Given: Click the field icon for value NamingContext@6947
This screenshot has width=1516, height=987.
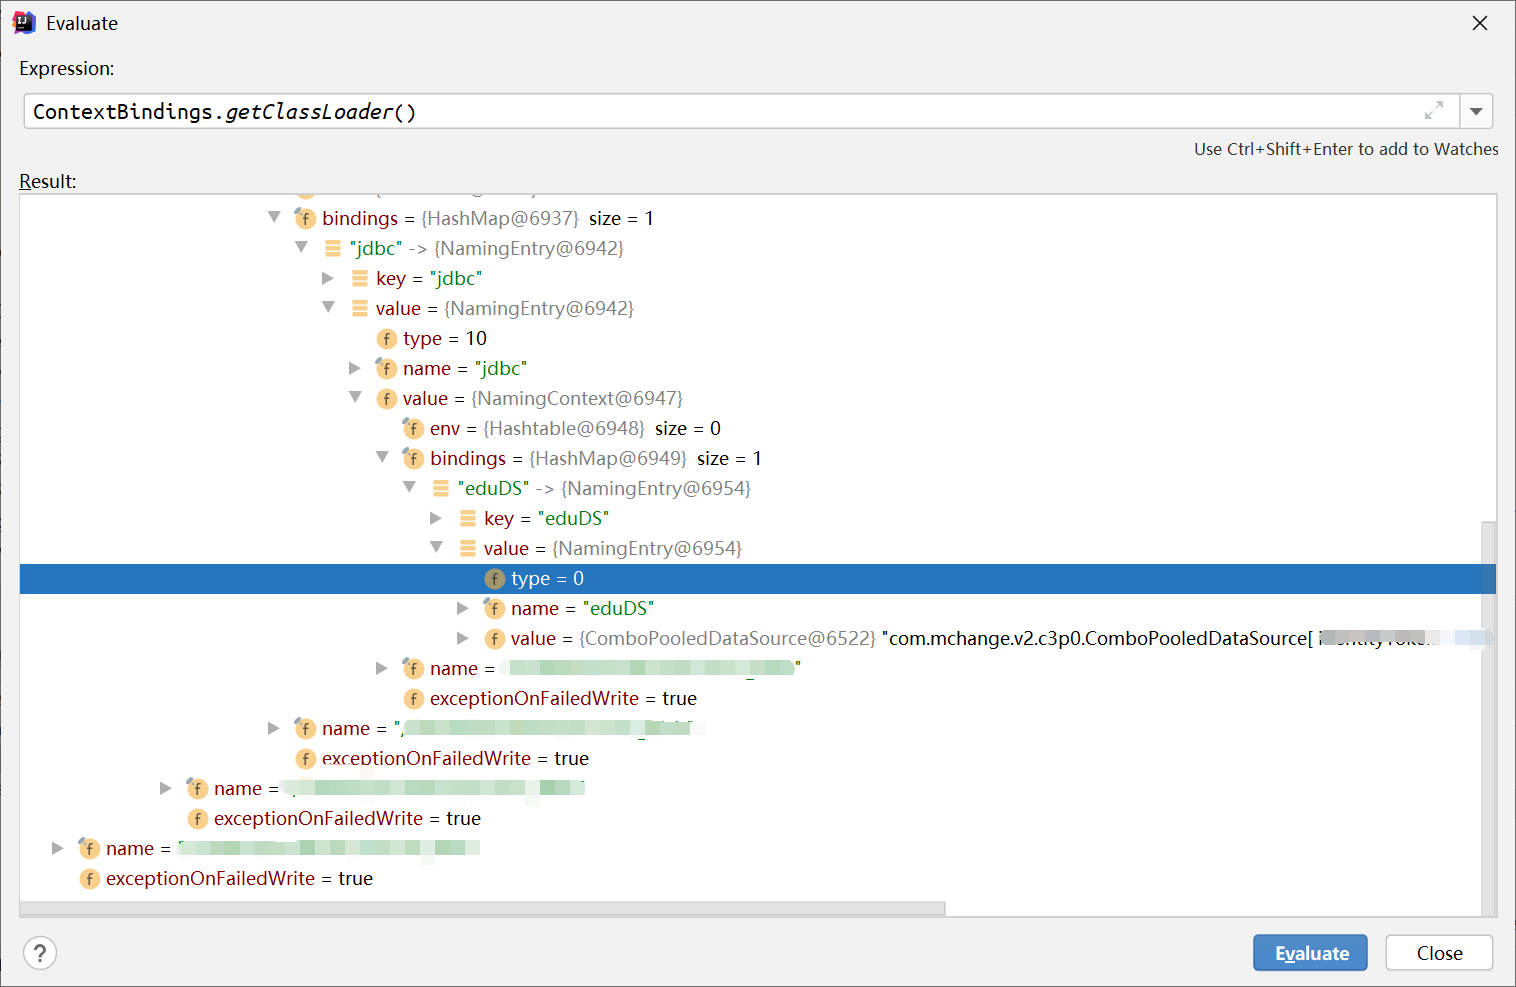Looking at the screenshot, I should pos(387,399).
